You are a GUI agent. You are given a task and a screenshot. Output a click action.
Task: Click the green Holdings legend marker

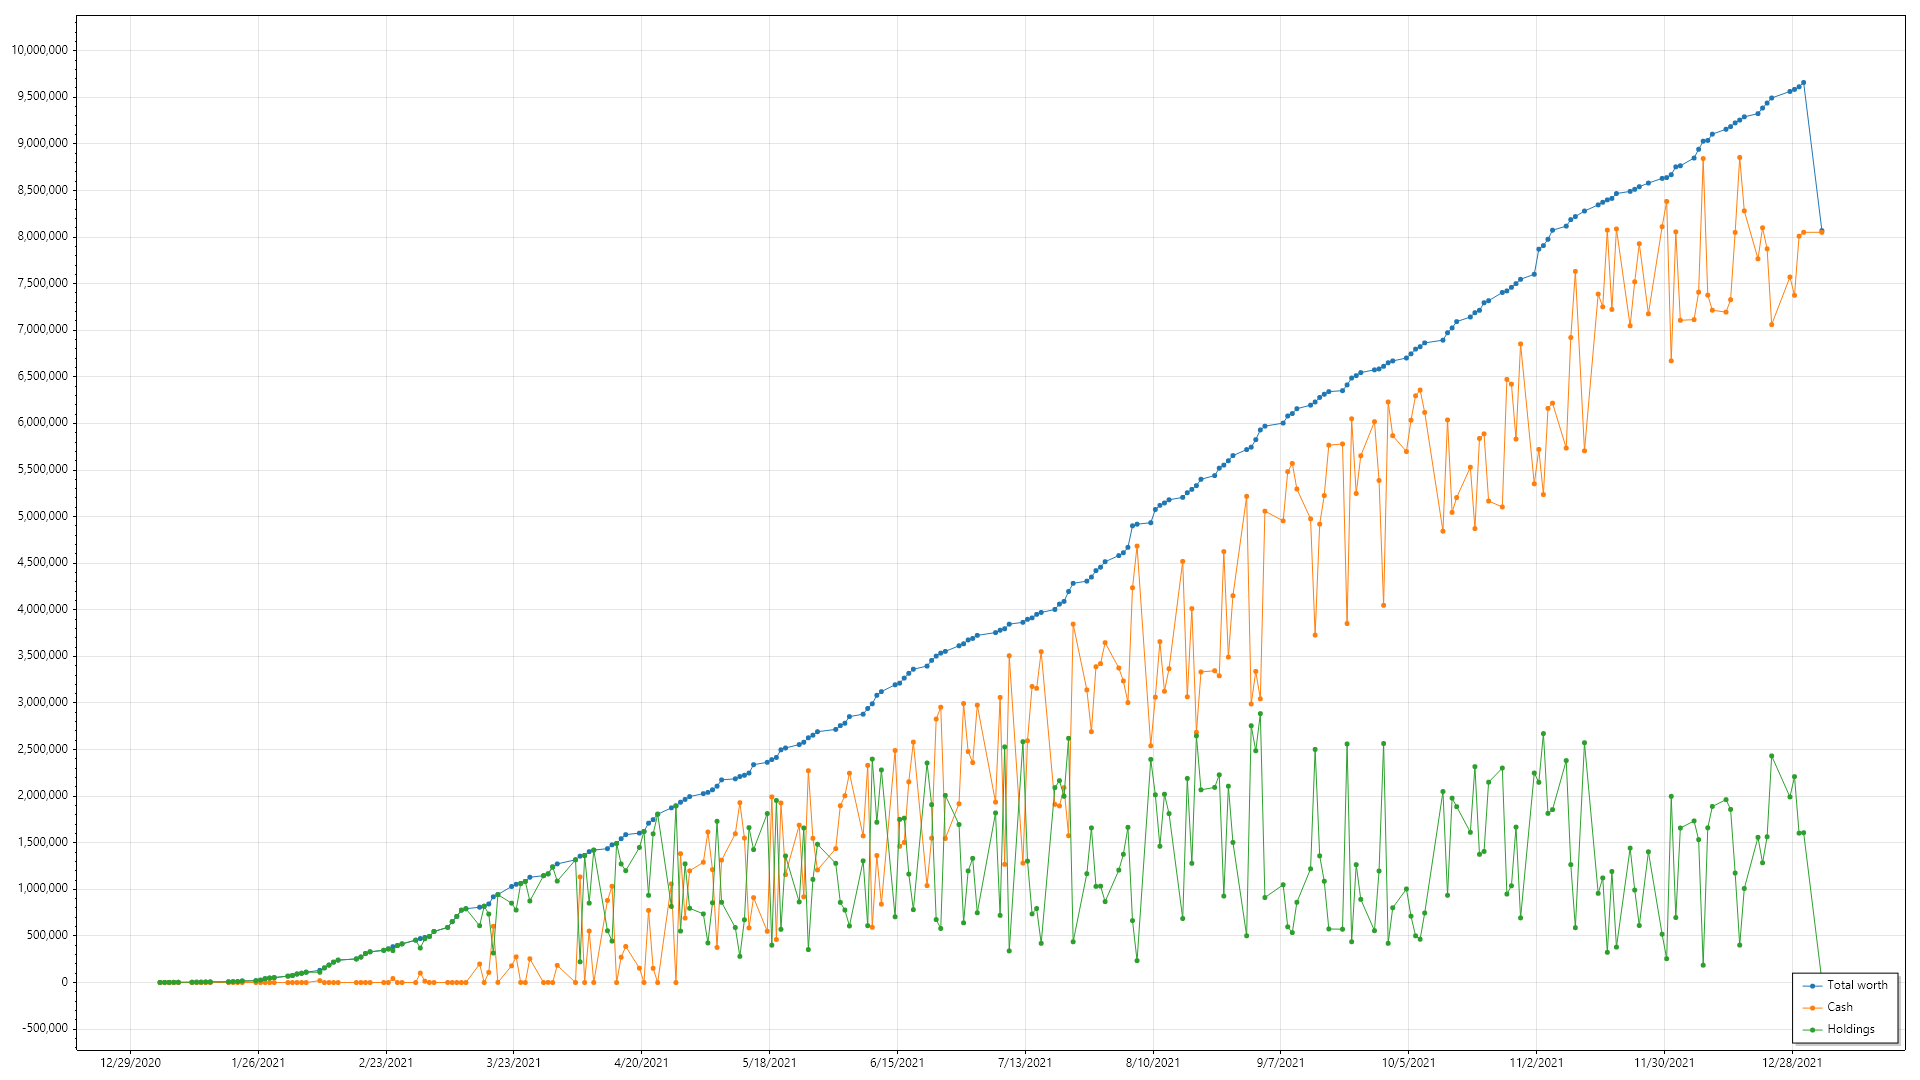pyautogui.click(x=1813, y=1030)
